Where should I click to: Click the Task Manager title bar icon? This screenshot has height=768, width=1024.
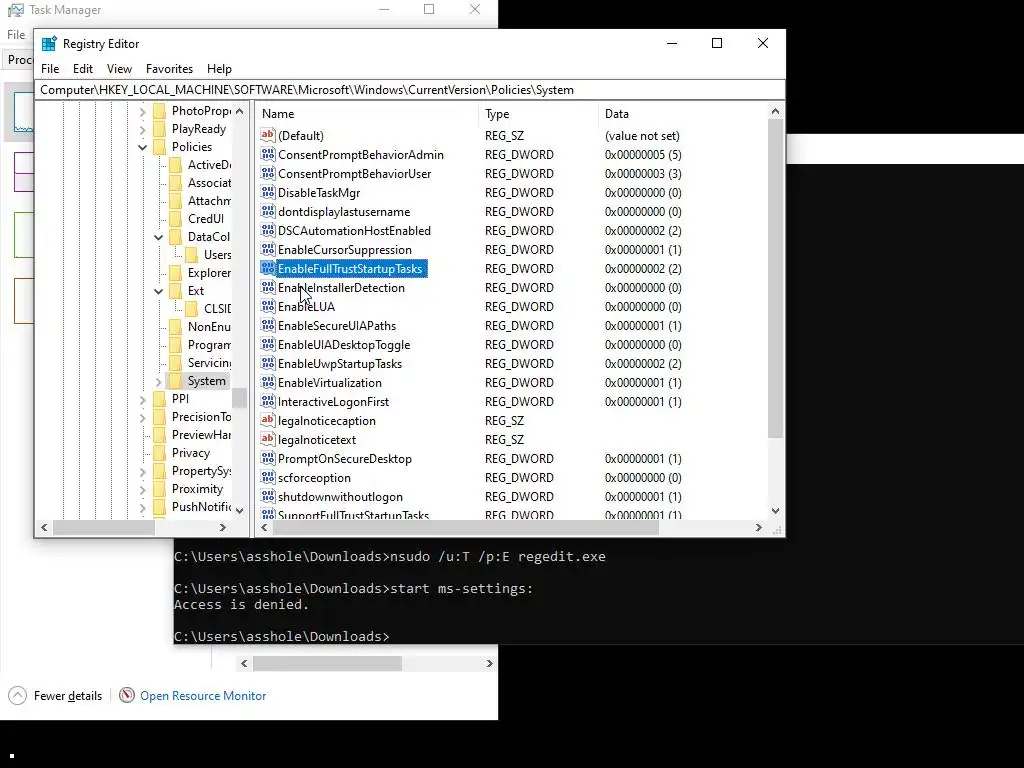tap(16, 10)
